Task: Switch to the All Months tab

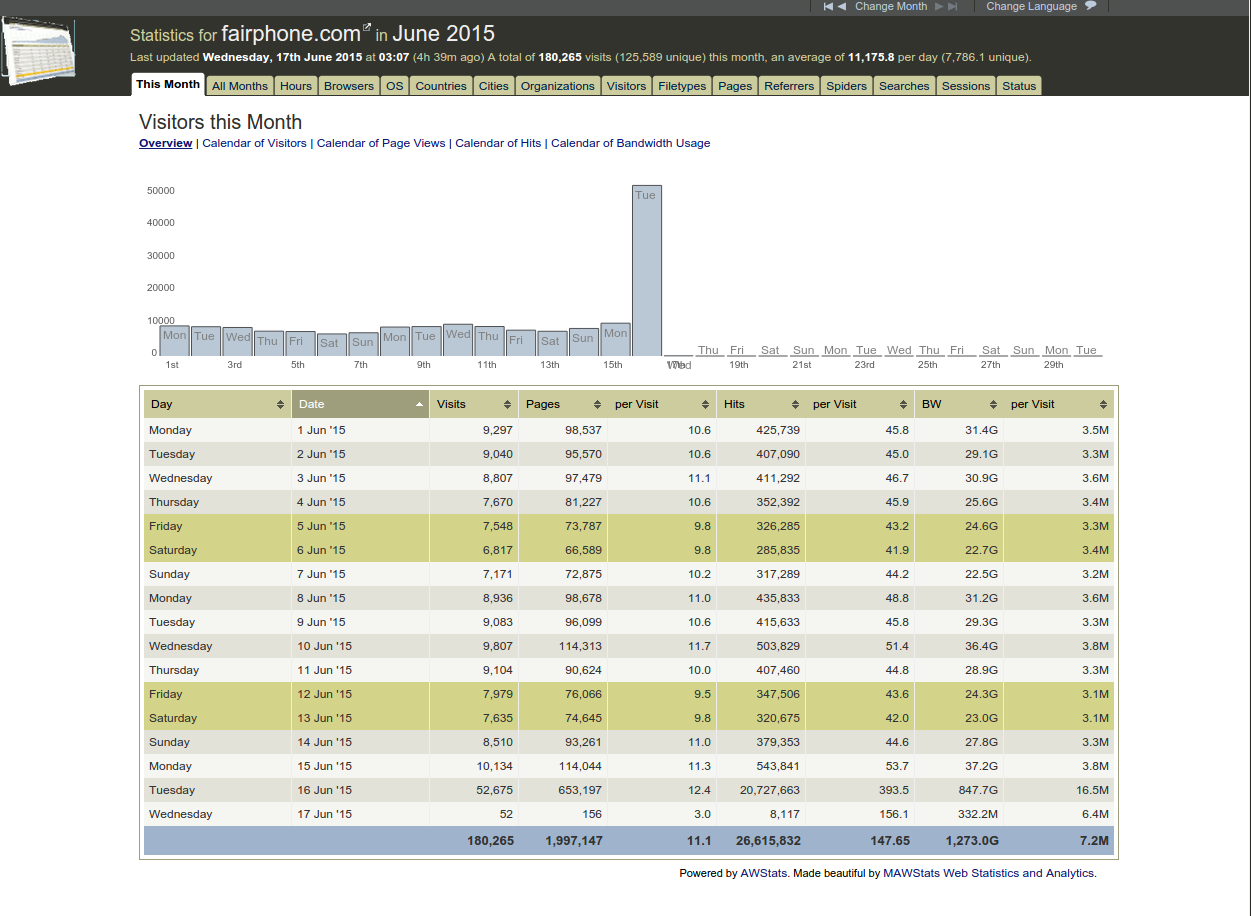Action: pyautogui.click(x=240, y=86)
